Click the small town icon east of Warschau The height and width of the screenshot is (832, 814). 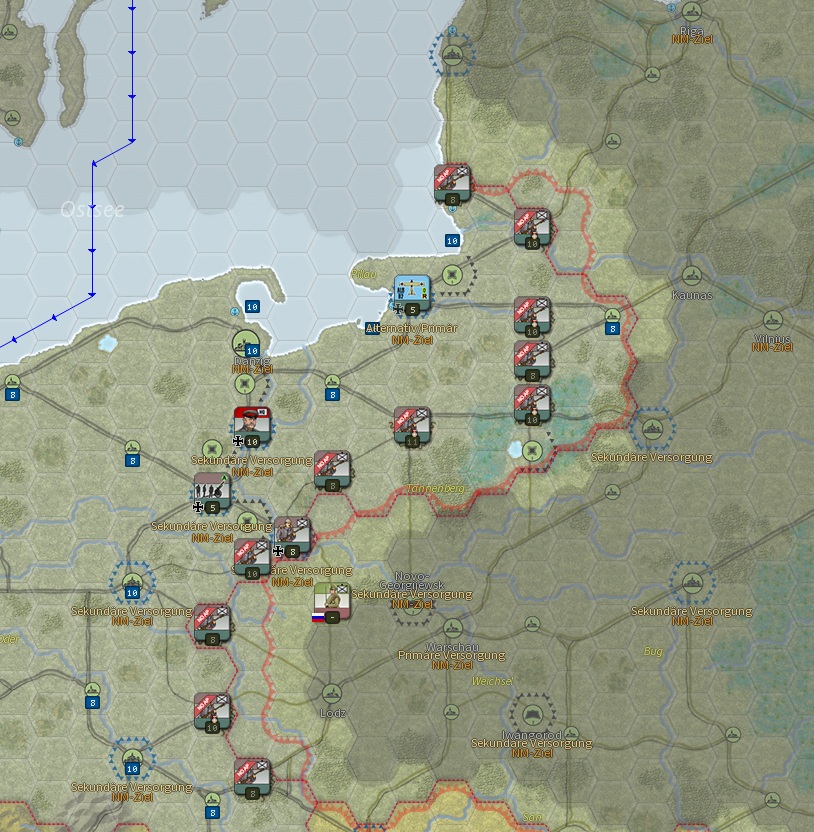pyautogui.click(x=532, y=624)
